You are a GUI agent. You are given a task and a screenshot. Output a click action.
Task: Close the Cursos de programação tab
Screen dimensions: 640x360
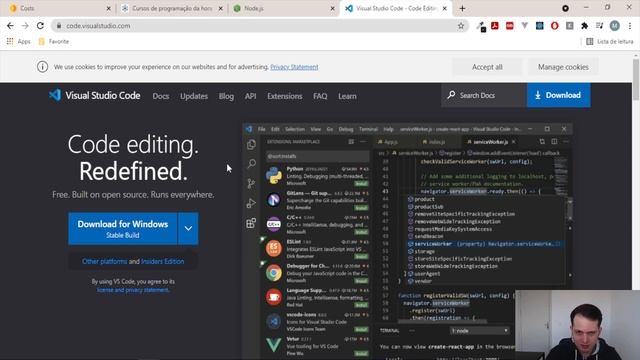(220, 8)
